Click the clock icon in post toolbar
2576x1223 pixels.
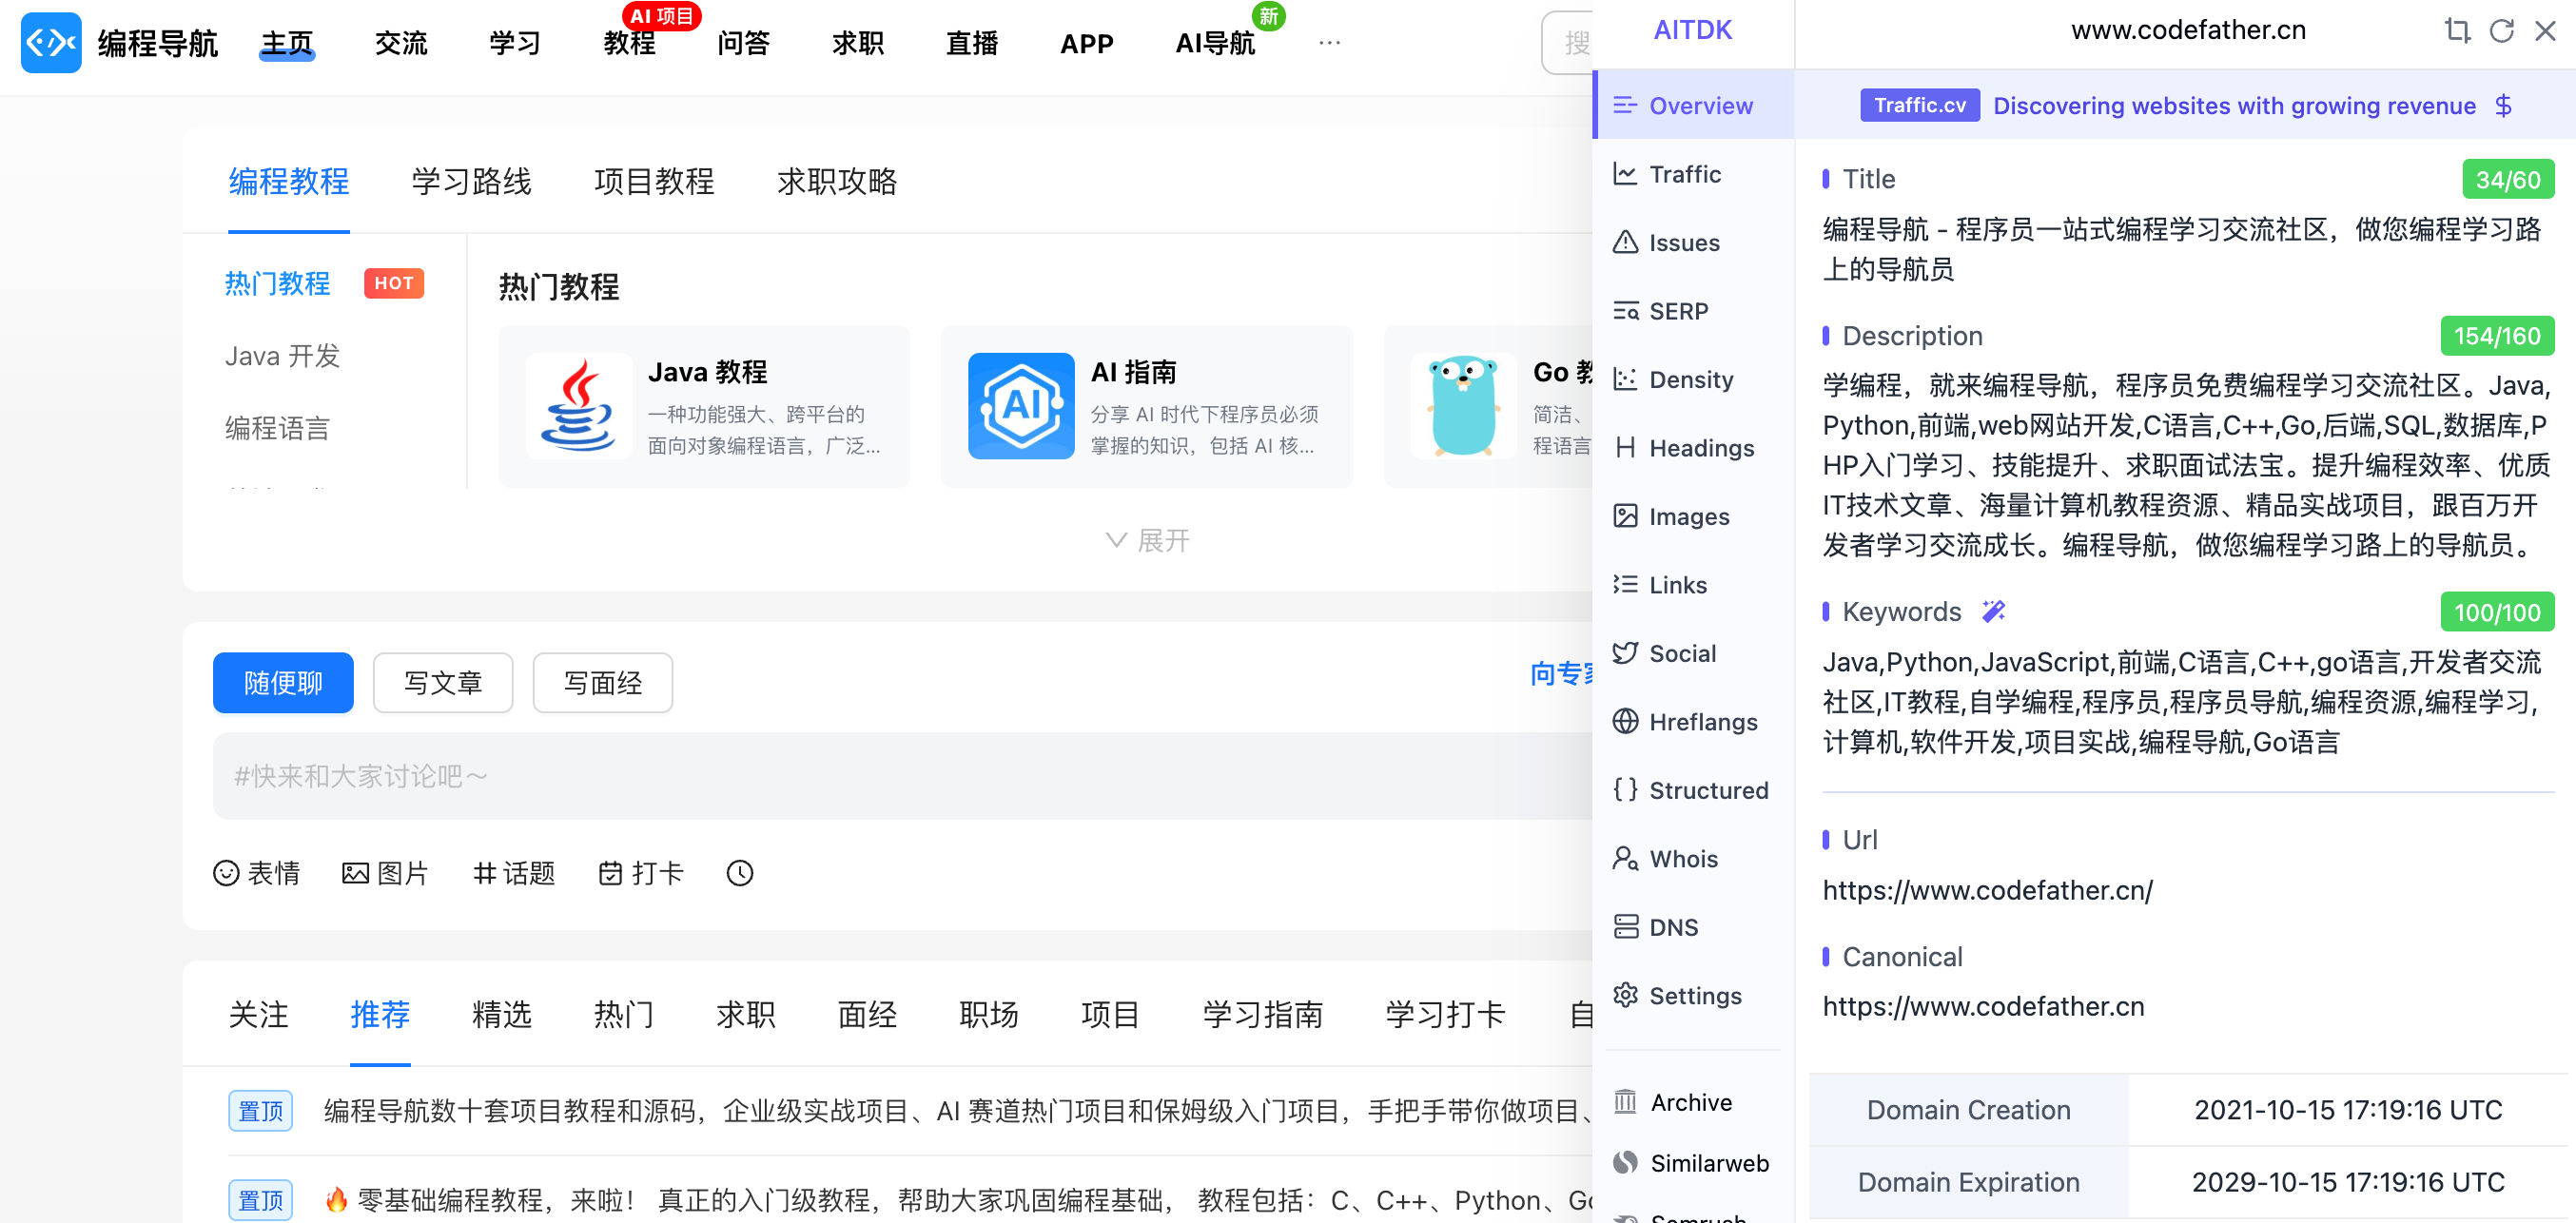[739, 873]
